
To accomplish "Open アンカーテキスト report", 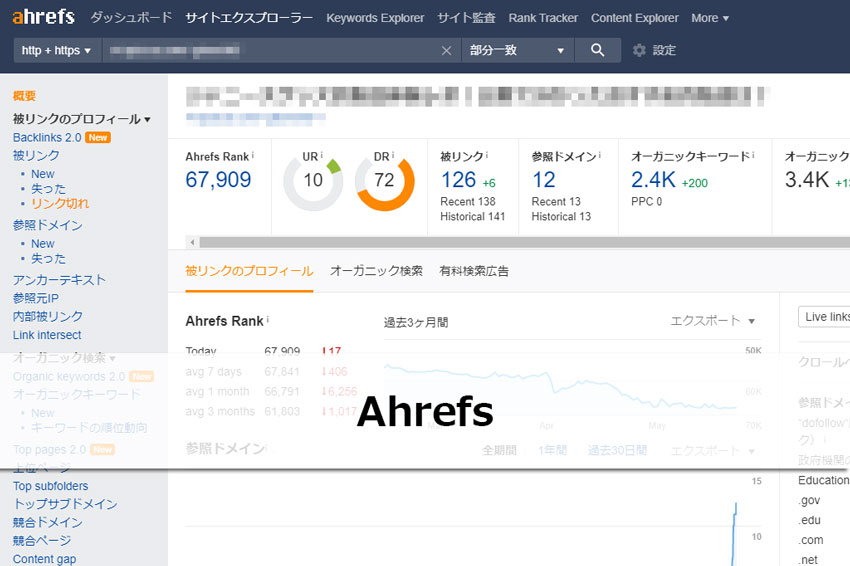I will [x=59, y=280].
